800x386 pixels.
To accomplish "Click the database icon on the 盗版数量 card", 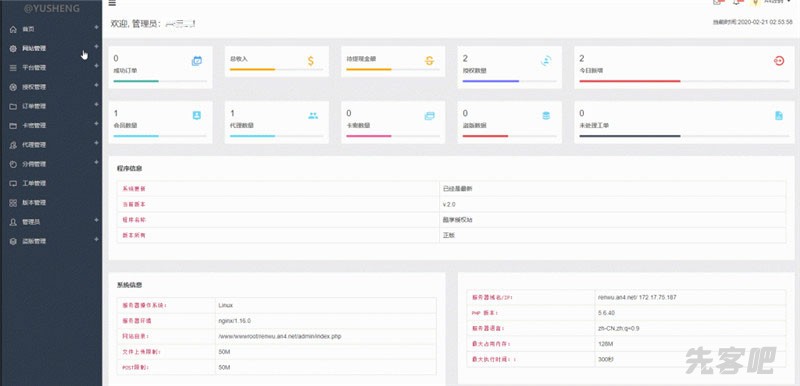I will point(546,116).
